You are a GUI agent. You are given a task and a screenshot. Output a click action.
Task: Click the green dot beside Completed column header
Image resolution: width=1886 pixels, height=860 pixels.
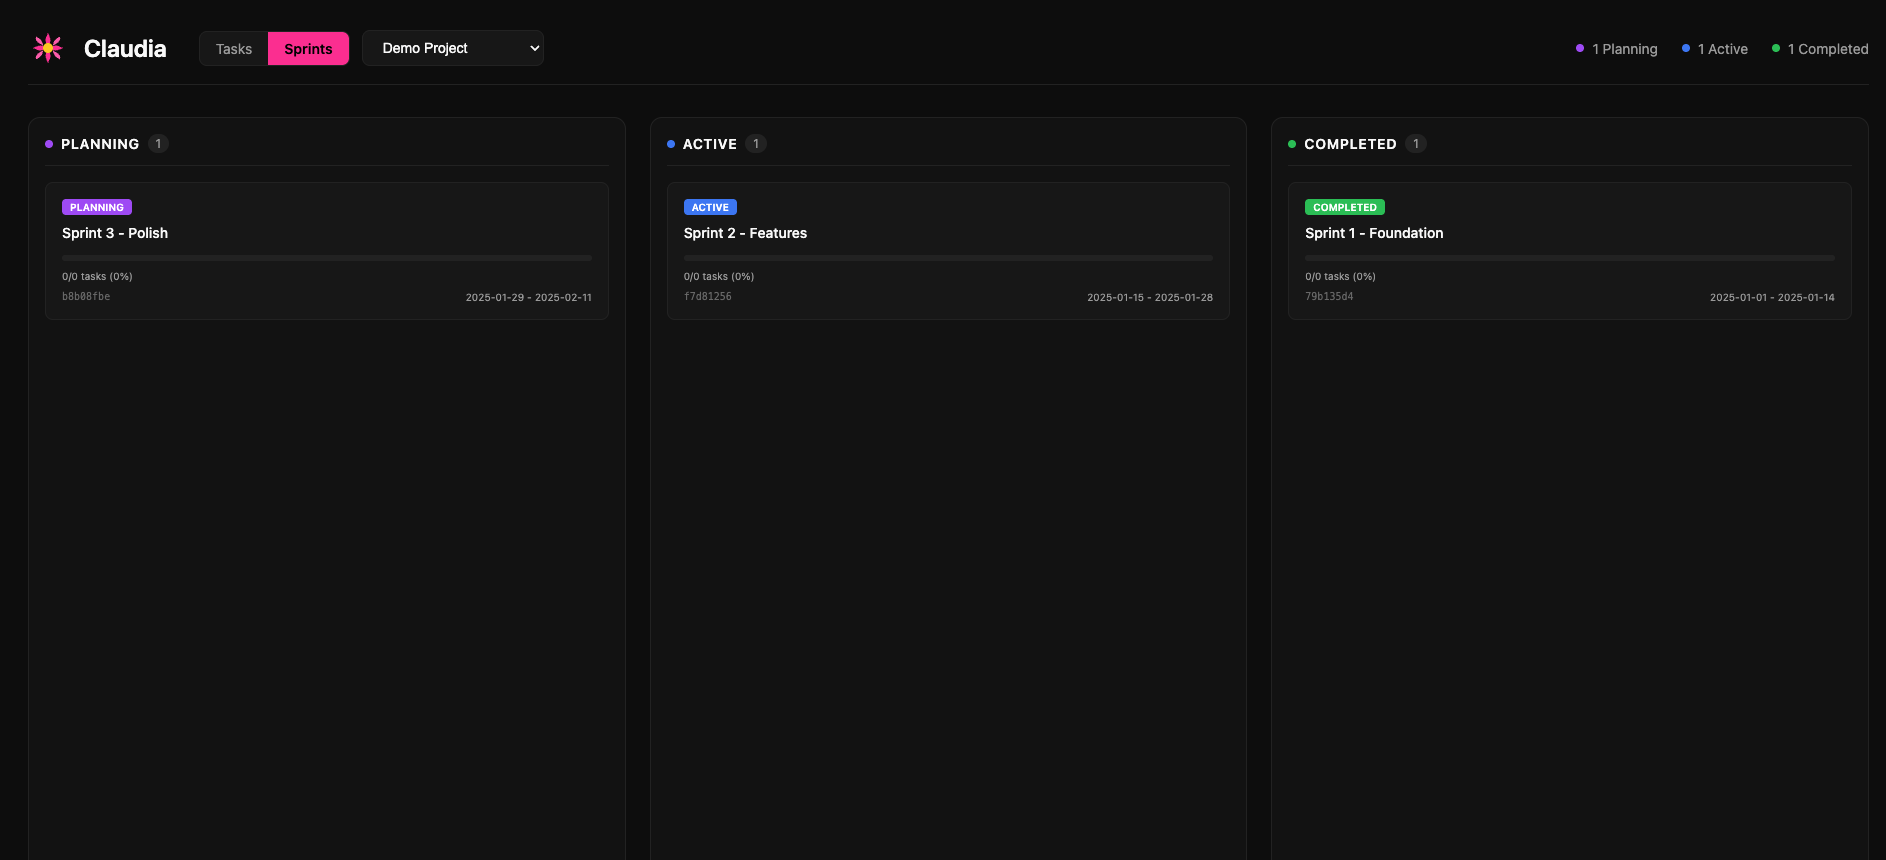[x=1292, y=144]
